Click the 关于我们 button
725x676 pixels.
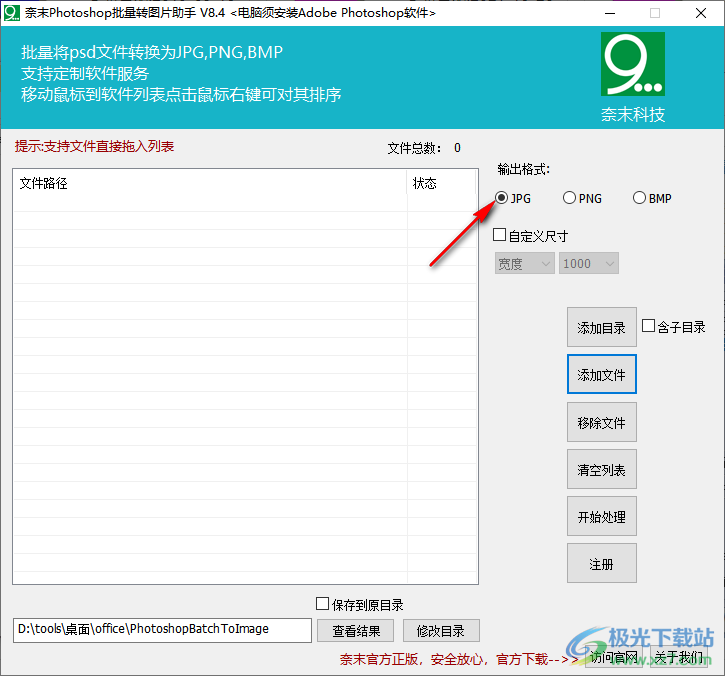pos(679,657)
